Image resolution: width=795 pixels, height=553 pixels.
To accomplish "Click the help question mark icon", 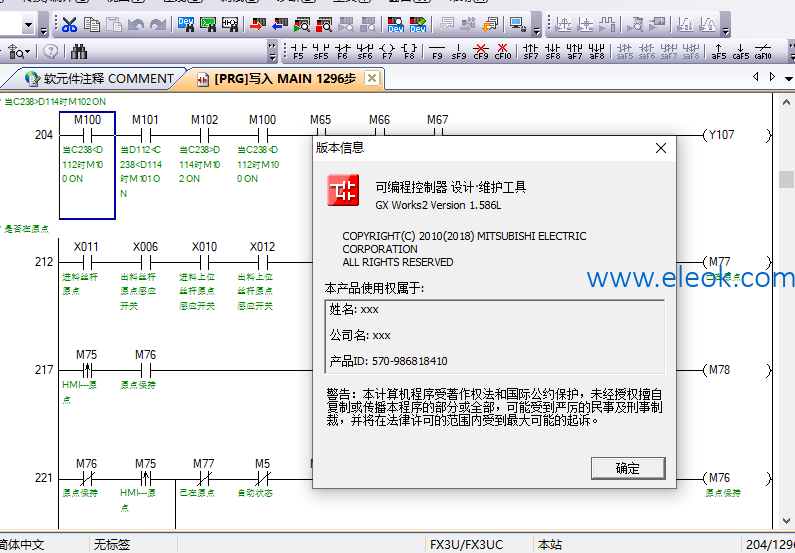I will point(51,51).
